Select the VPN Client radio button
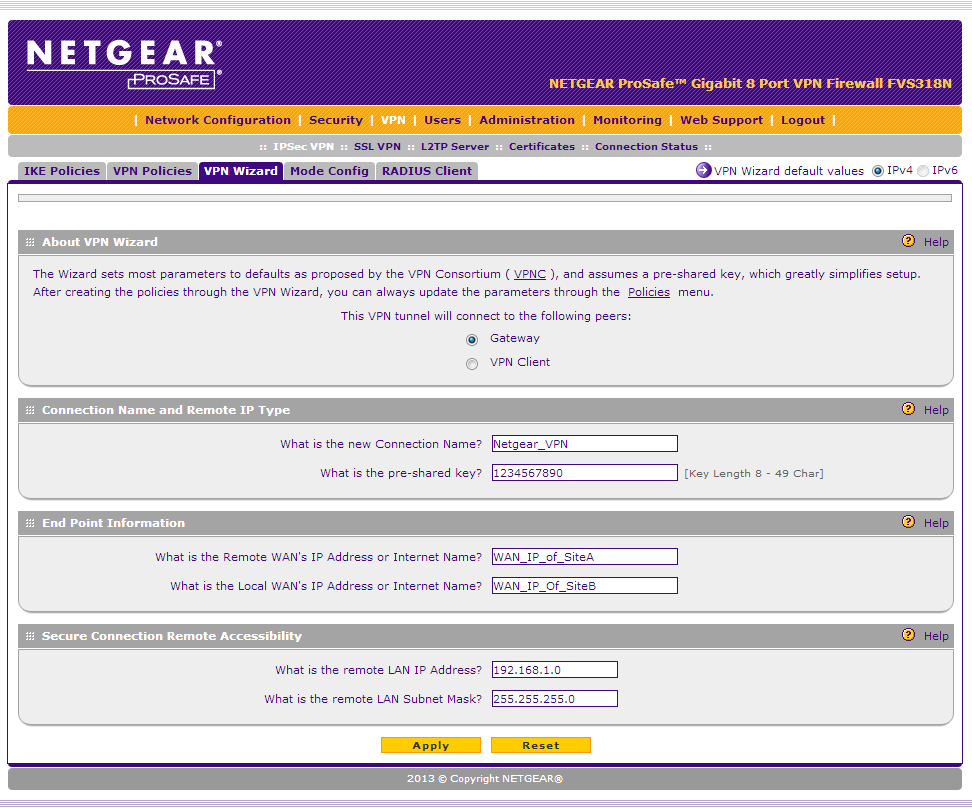 pyautogui.click(x=472, y=364)
